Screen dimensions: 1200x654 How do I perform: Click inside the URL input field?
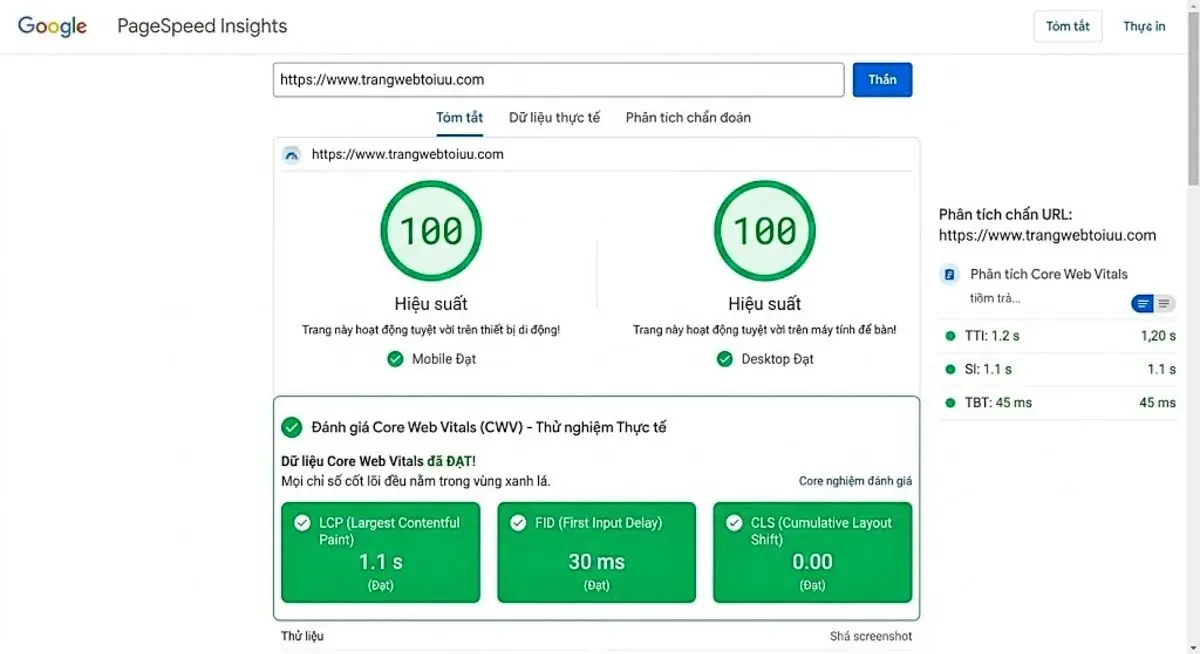click(x=557, y=79)
